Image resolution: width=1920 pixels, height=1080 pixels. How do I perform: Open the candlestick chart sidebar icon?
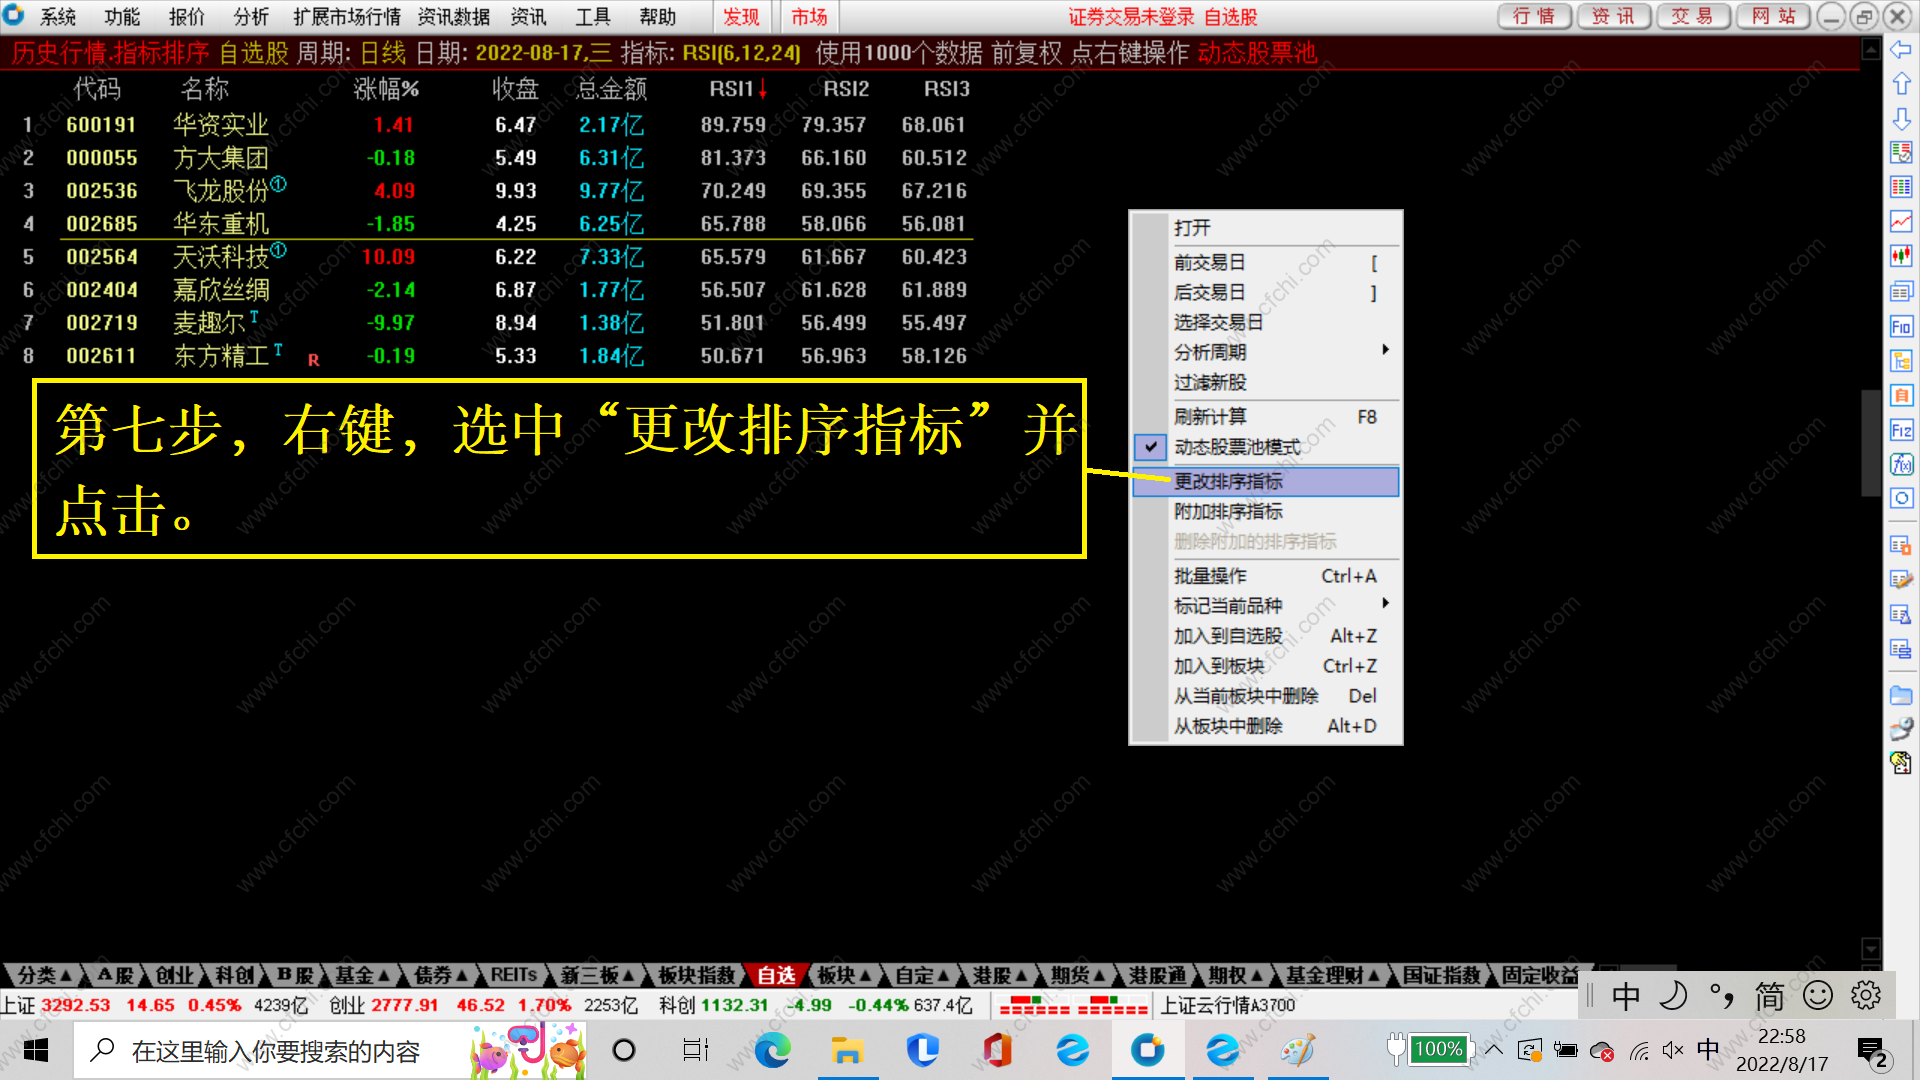1901,256
